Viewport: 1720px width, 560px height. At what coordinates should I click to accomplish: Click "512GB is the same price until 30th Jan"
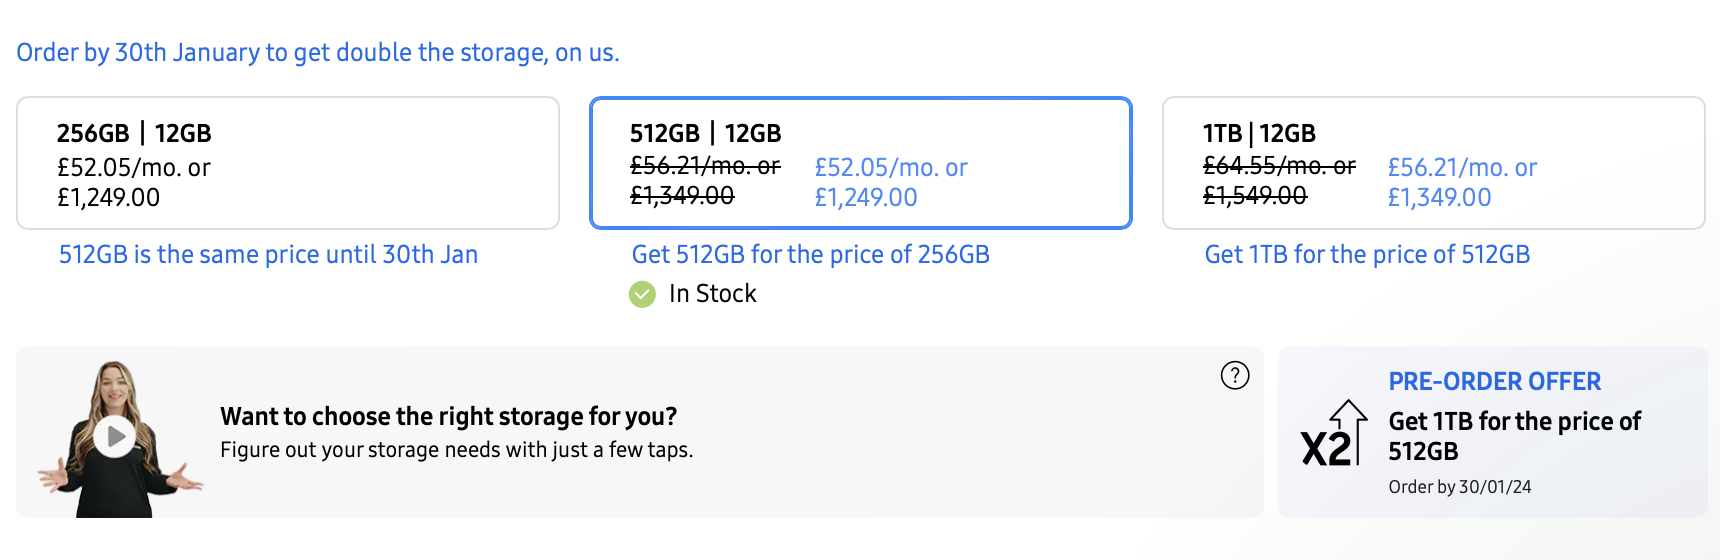[x=268, y=255]
